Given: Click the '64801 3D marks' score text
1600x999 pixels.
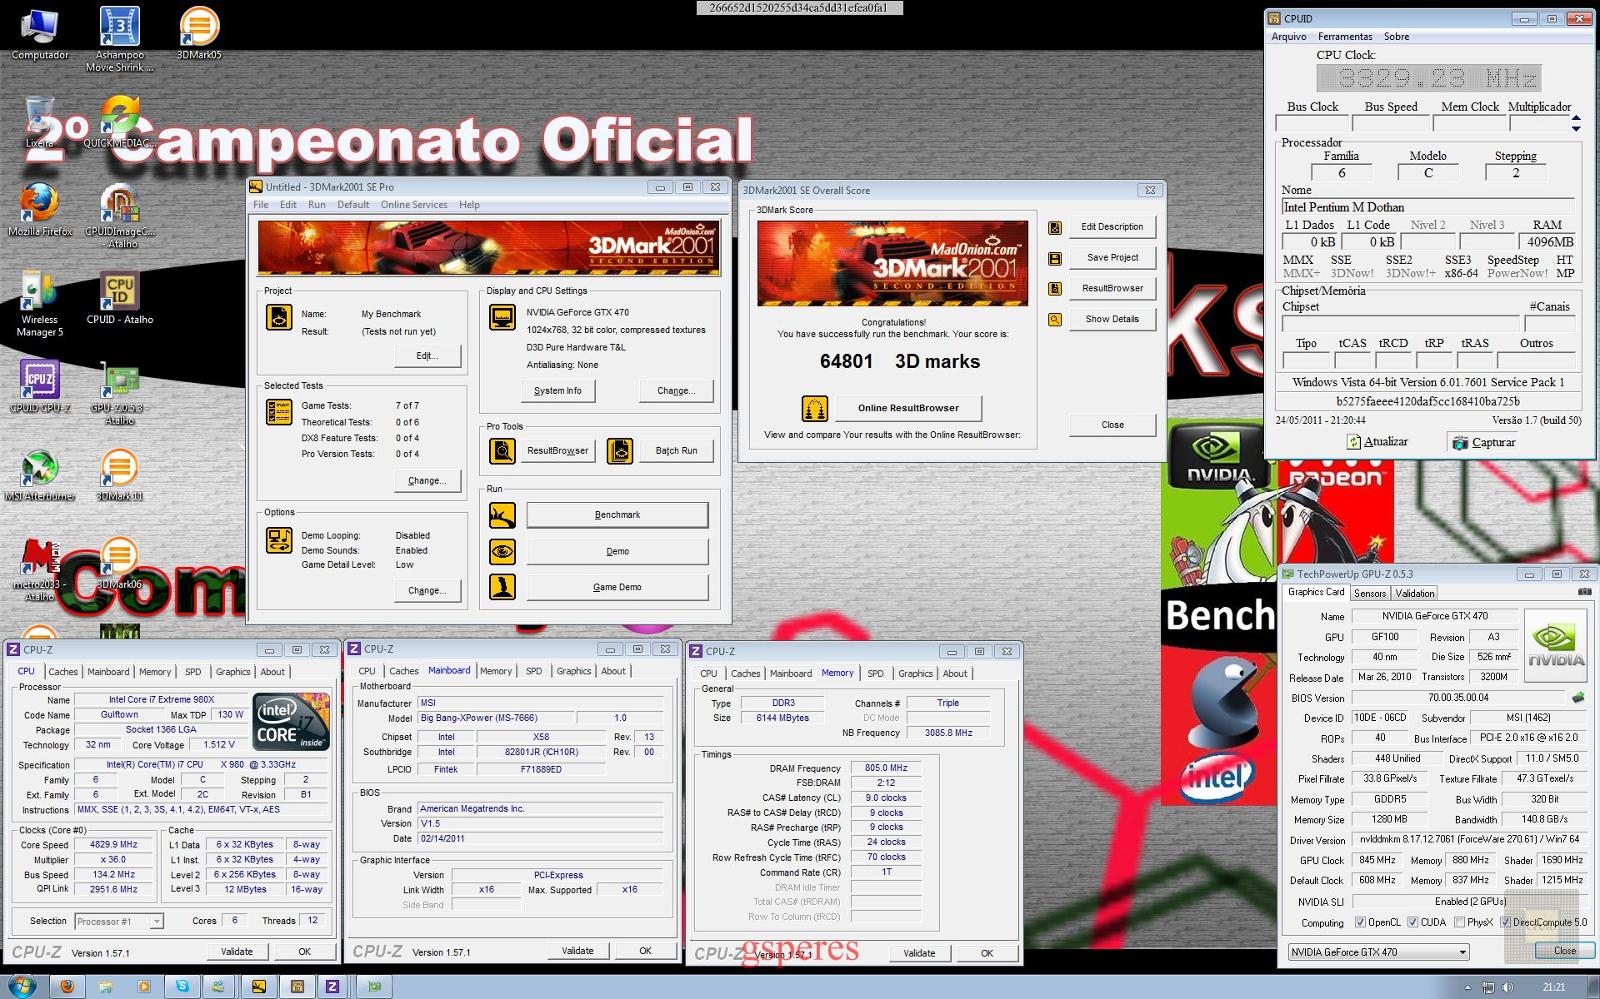Looking at the screenshot, I should pyautogui.click(x=900, y=362).
